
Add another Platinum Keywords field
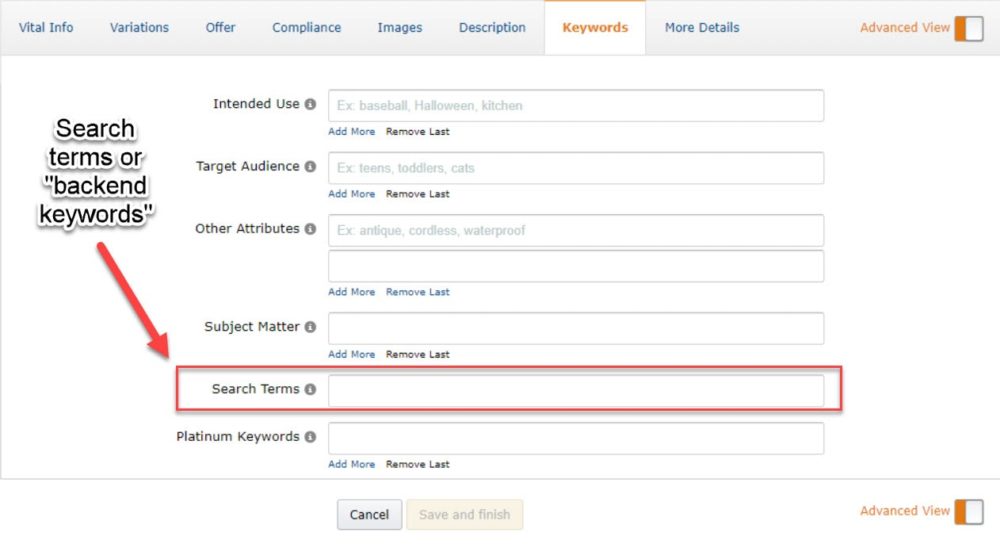[x=351, y=464]
